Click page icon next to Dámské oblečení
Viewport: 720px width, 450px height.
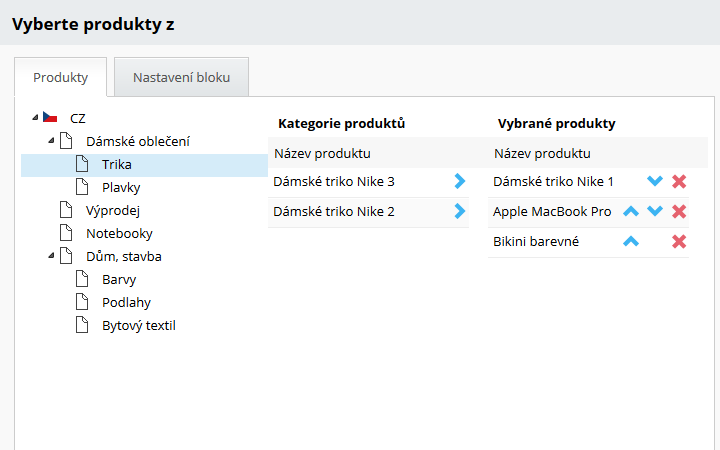(x=66, y=141)
